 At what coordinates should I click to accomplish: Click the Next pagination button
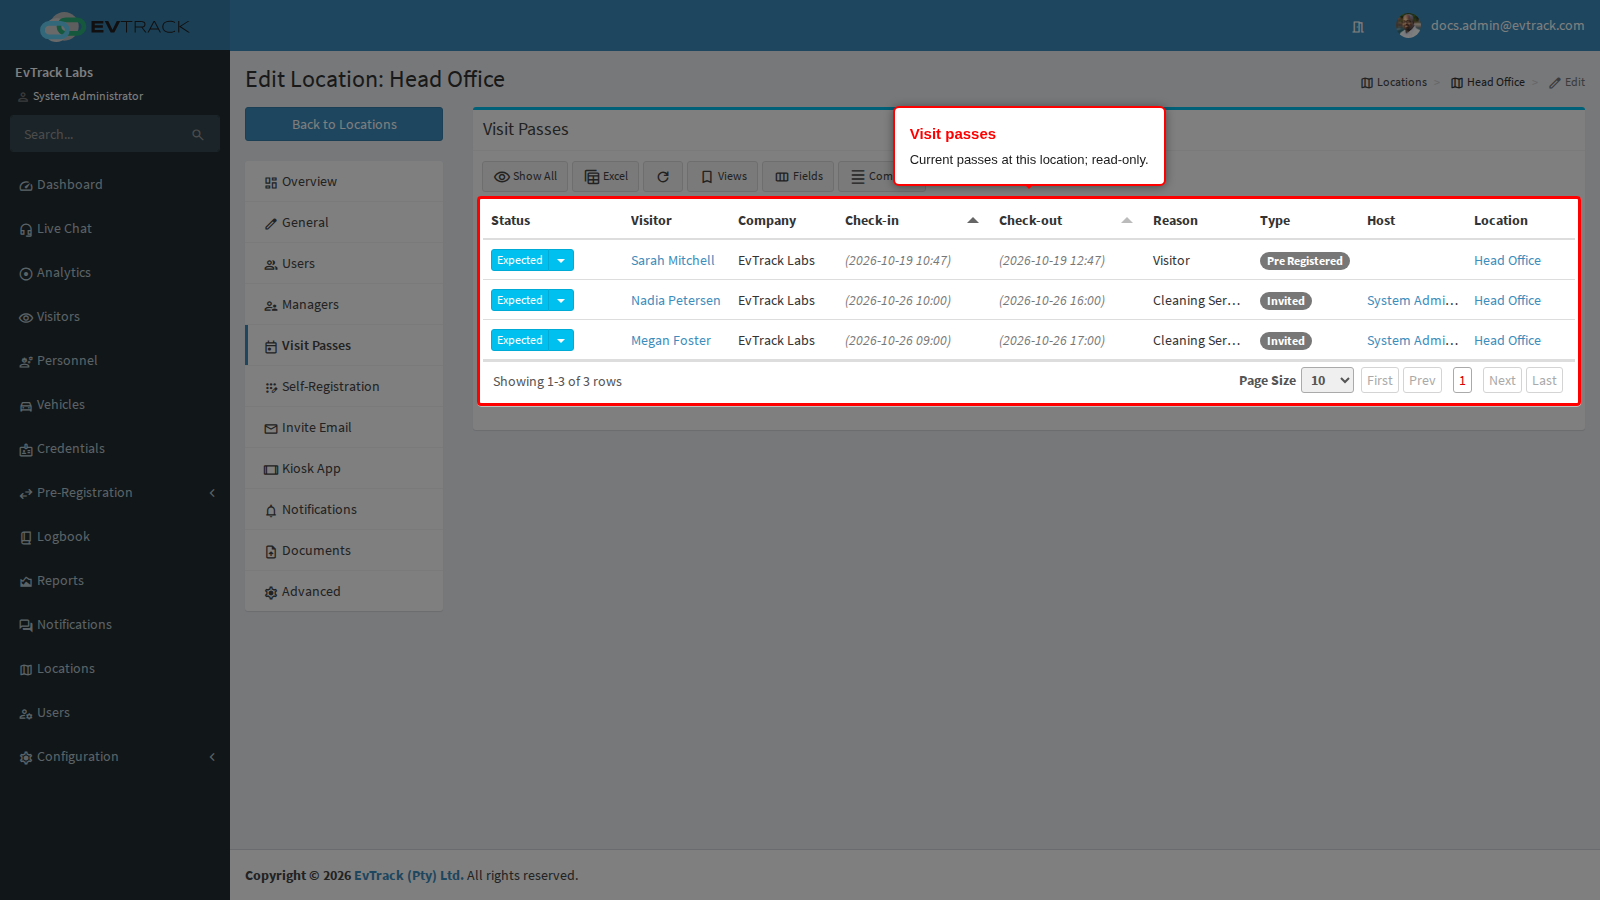1502,380
